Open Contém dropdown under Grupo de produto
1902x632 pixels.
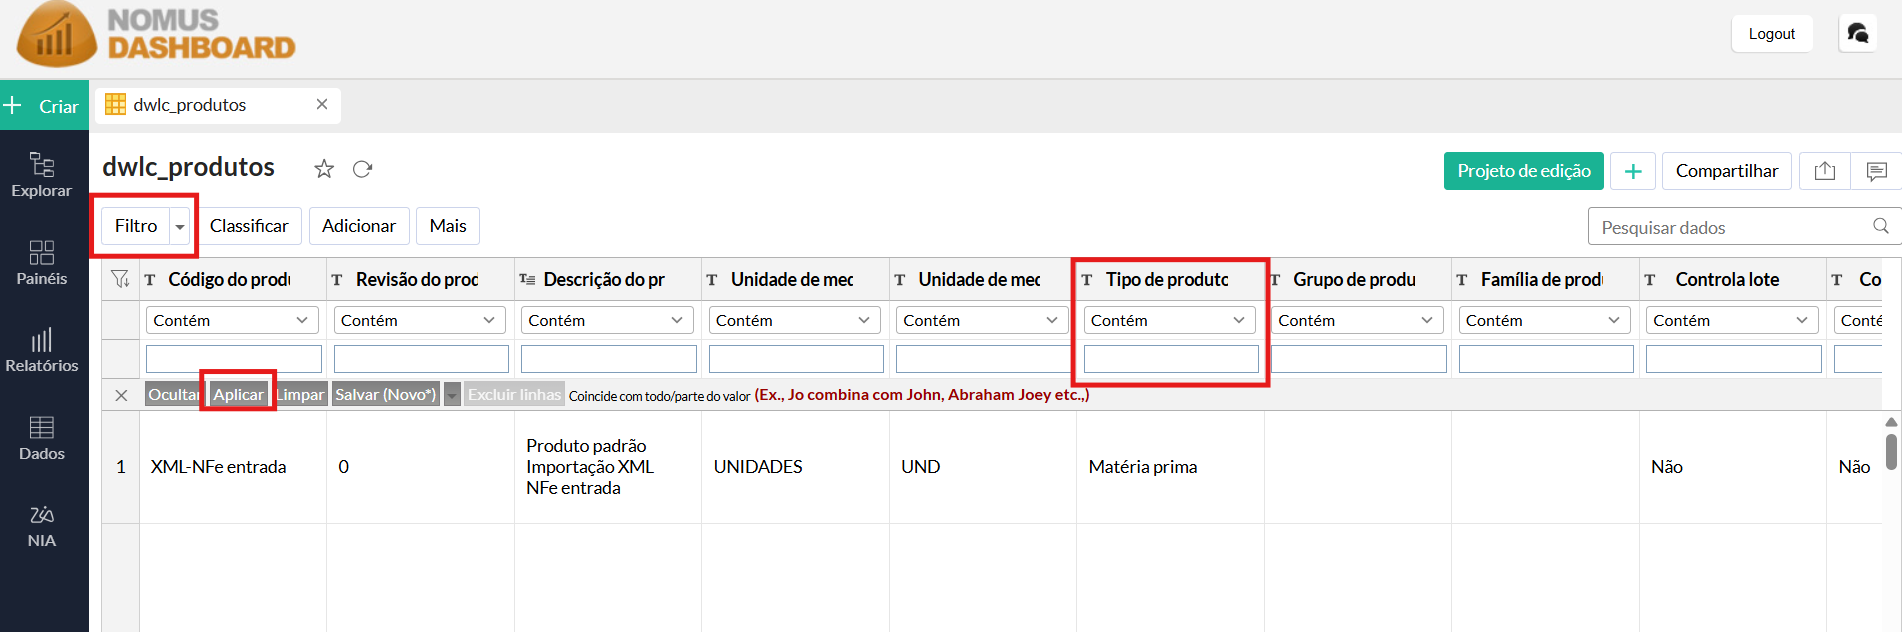(1357, 320)
